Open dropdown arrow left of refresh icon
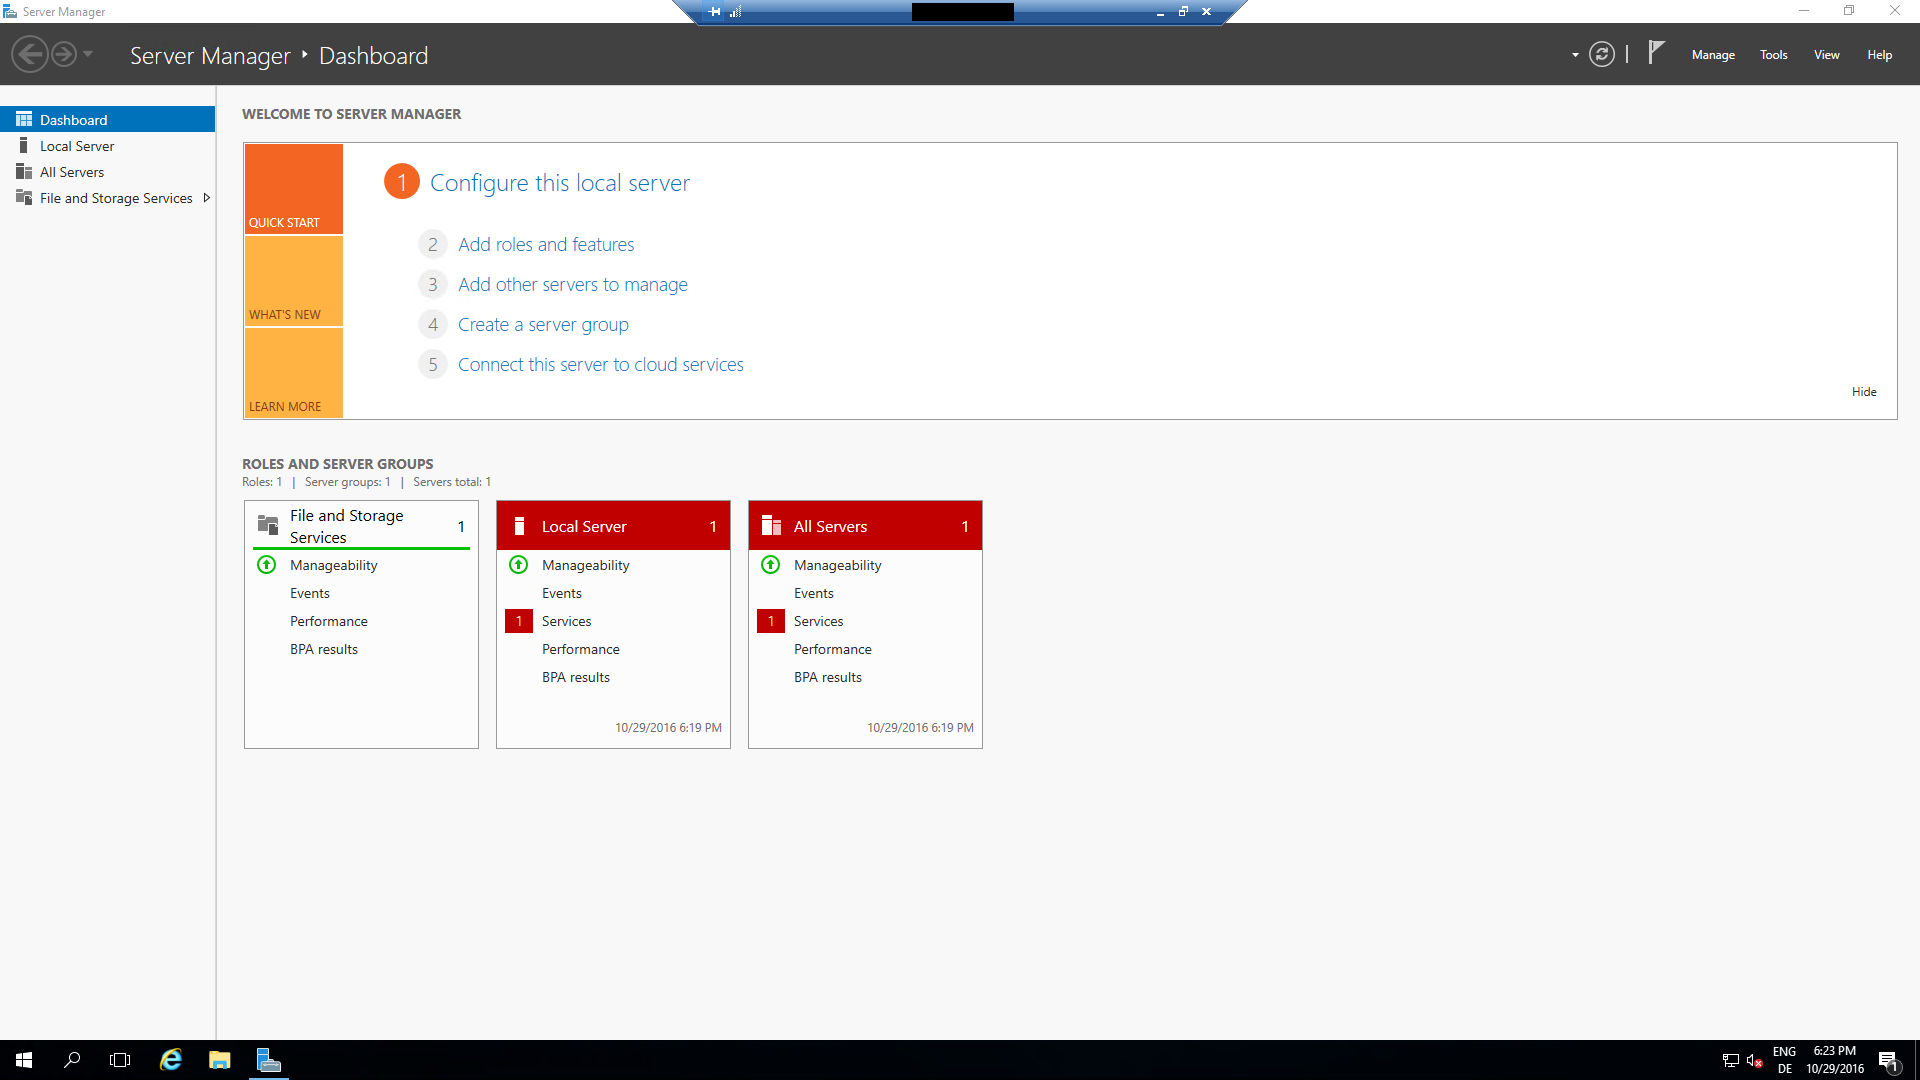The image size is (1920, 1080). coord(1575,55)
